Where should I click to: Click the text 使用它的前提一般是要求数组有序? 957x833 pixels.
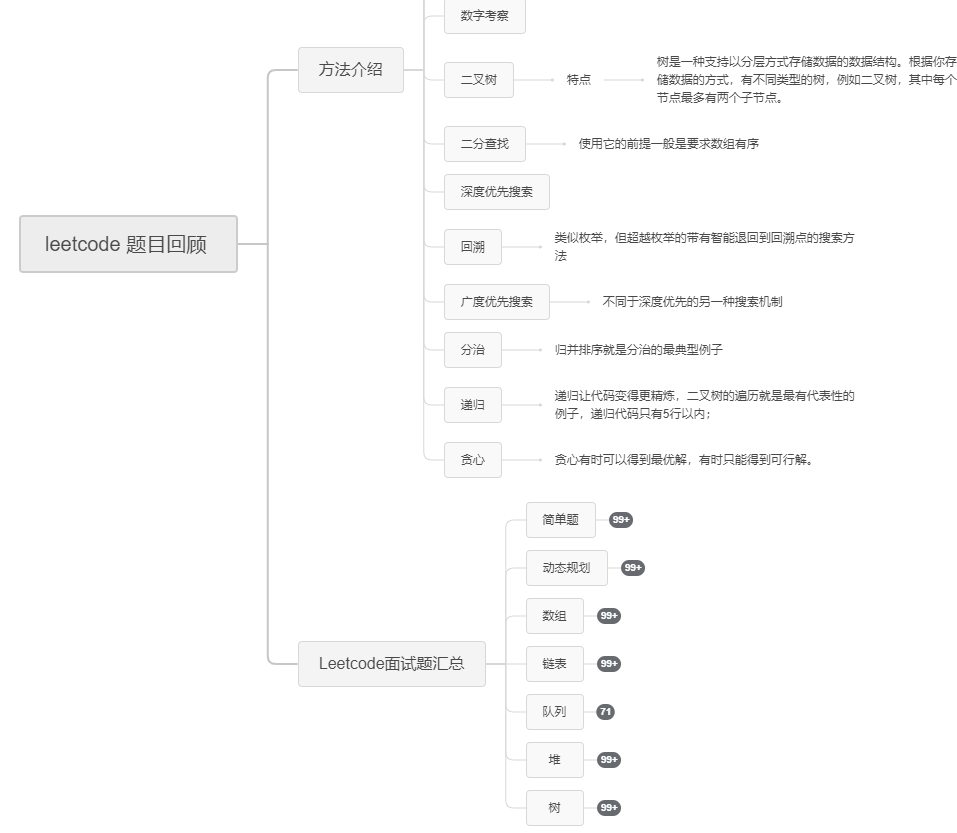point(668,144)
